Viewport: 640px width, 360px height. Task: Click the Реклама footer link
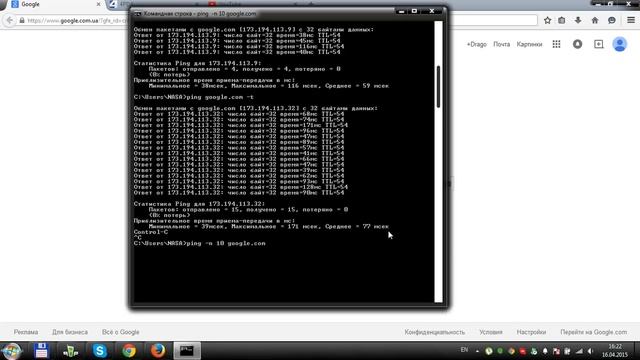(26, 332)
